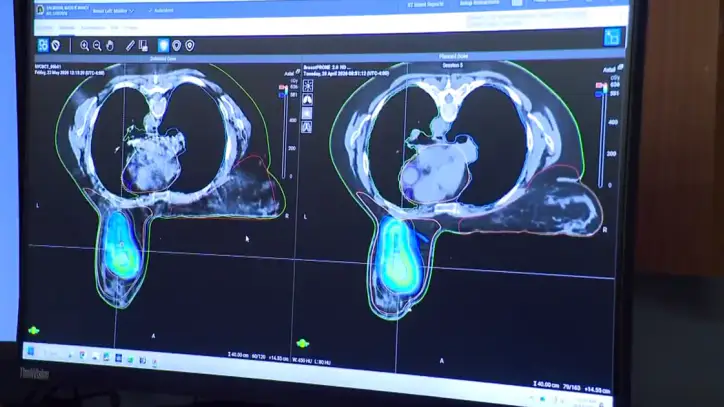Adjust the dose color scale in Planned Dose pane

tap(603, 135)
